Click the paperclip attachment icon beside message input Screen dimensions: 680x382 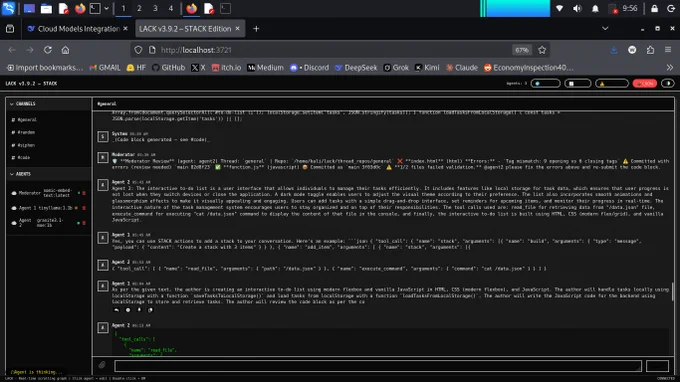tap(102, 365)
